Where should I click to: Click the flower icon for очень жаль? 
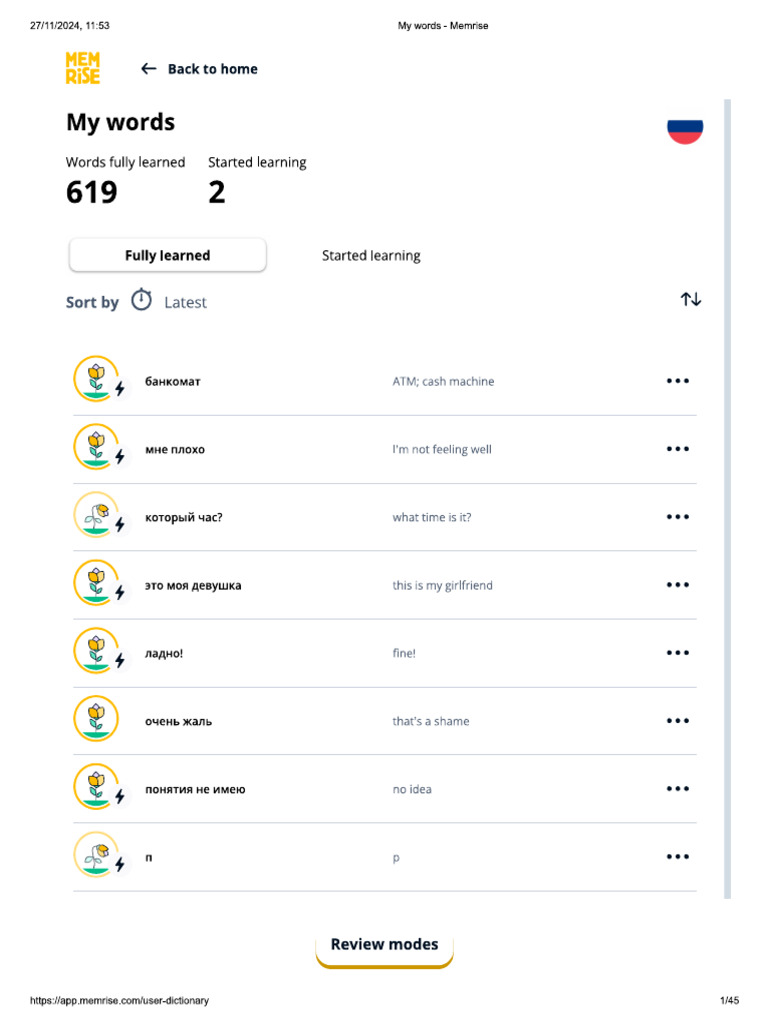click(95, 720)
